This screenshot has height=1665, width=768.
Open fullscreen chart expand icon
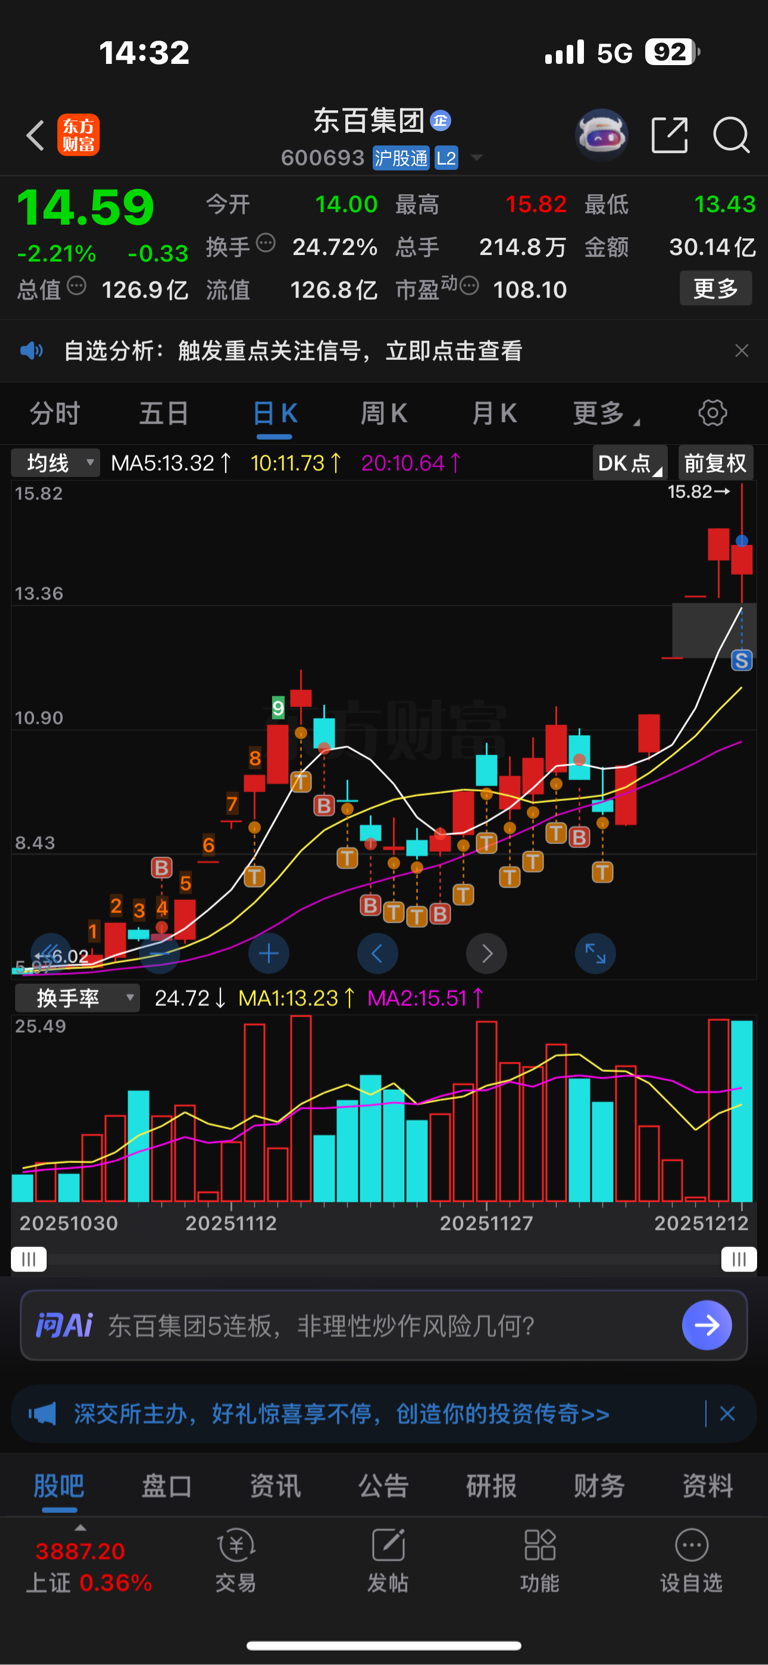[x=595, y=954]
